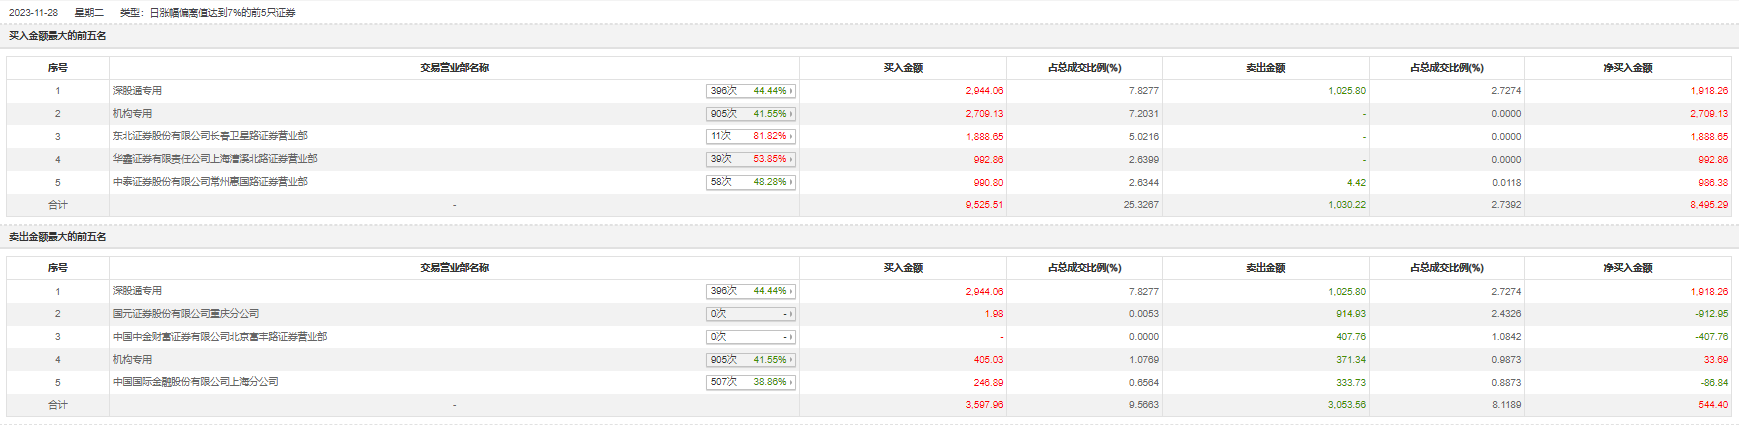Click the 买入金额最大的前五名 section heading
This screenshot has width=1739, height=427.
pos(58,36)
